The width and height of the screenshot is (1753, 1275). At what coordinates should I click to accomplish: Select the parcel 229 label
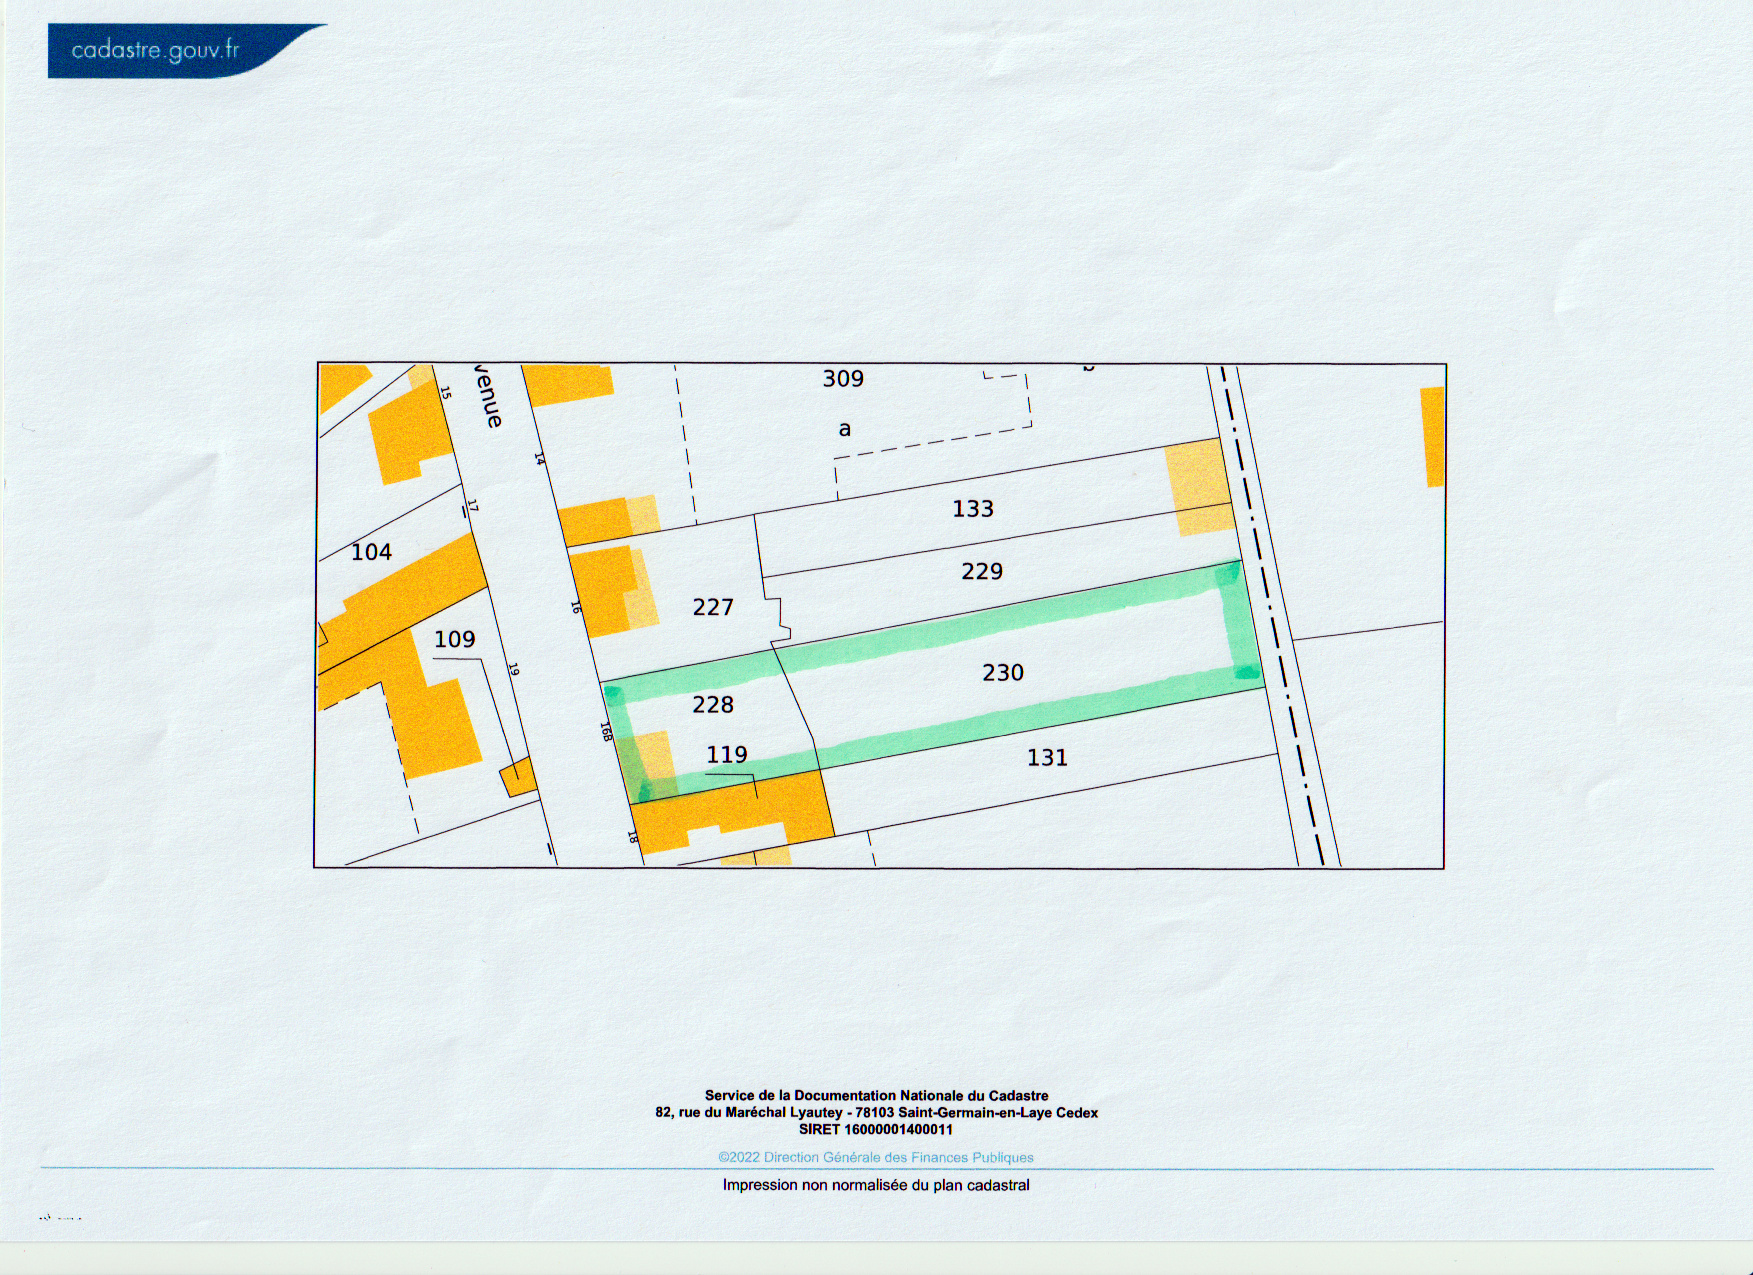click(x=981, y=571)
